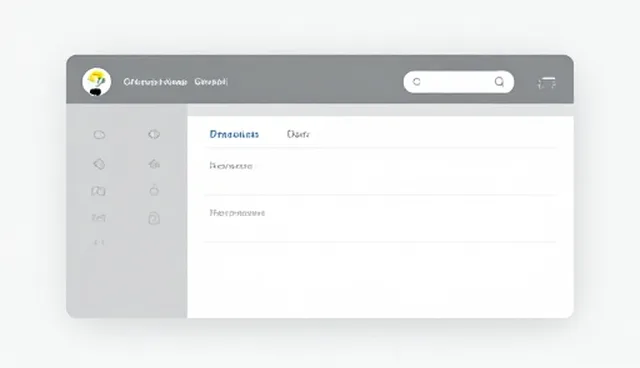Open the first header title link beside the avatar
Image resolution: width=640 pixels, height=368 pixels.
155,82
